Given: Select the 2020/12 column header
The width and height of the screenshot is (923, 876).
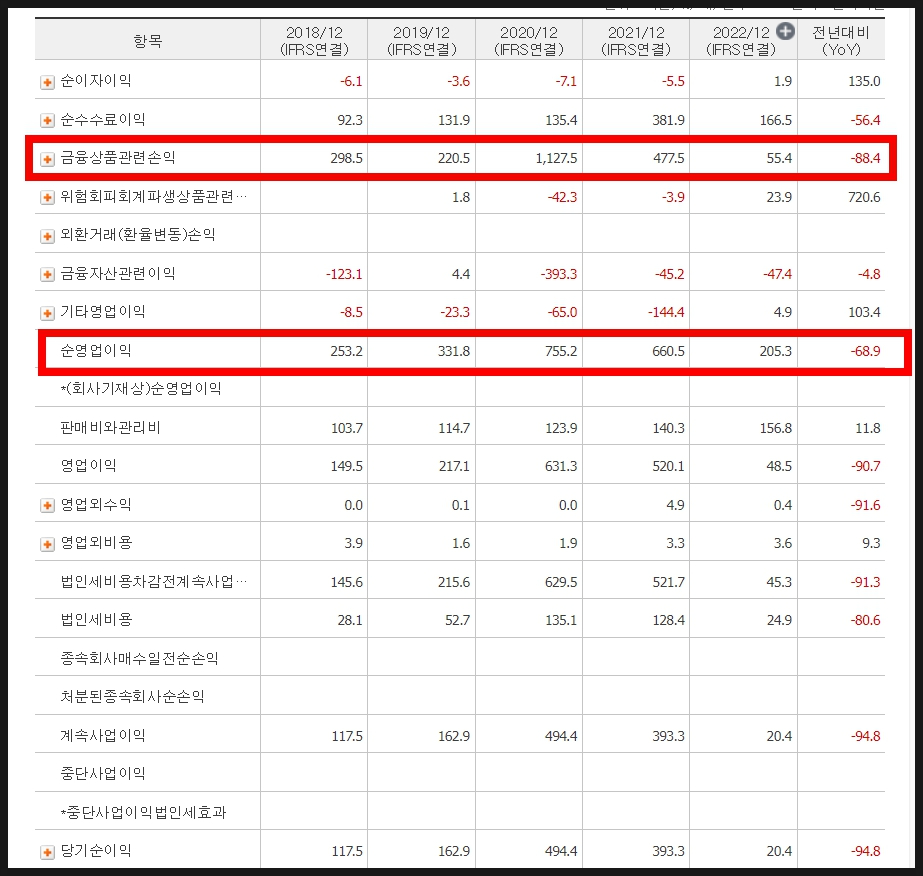Looking at the screenshot, I should (x=528, y=40).
